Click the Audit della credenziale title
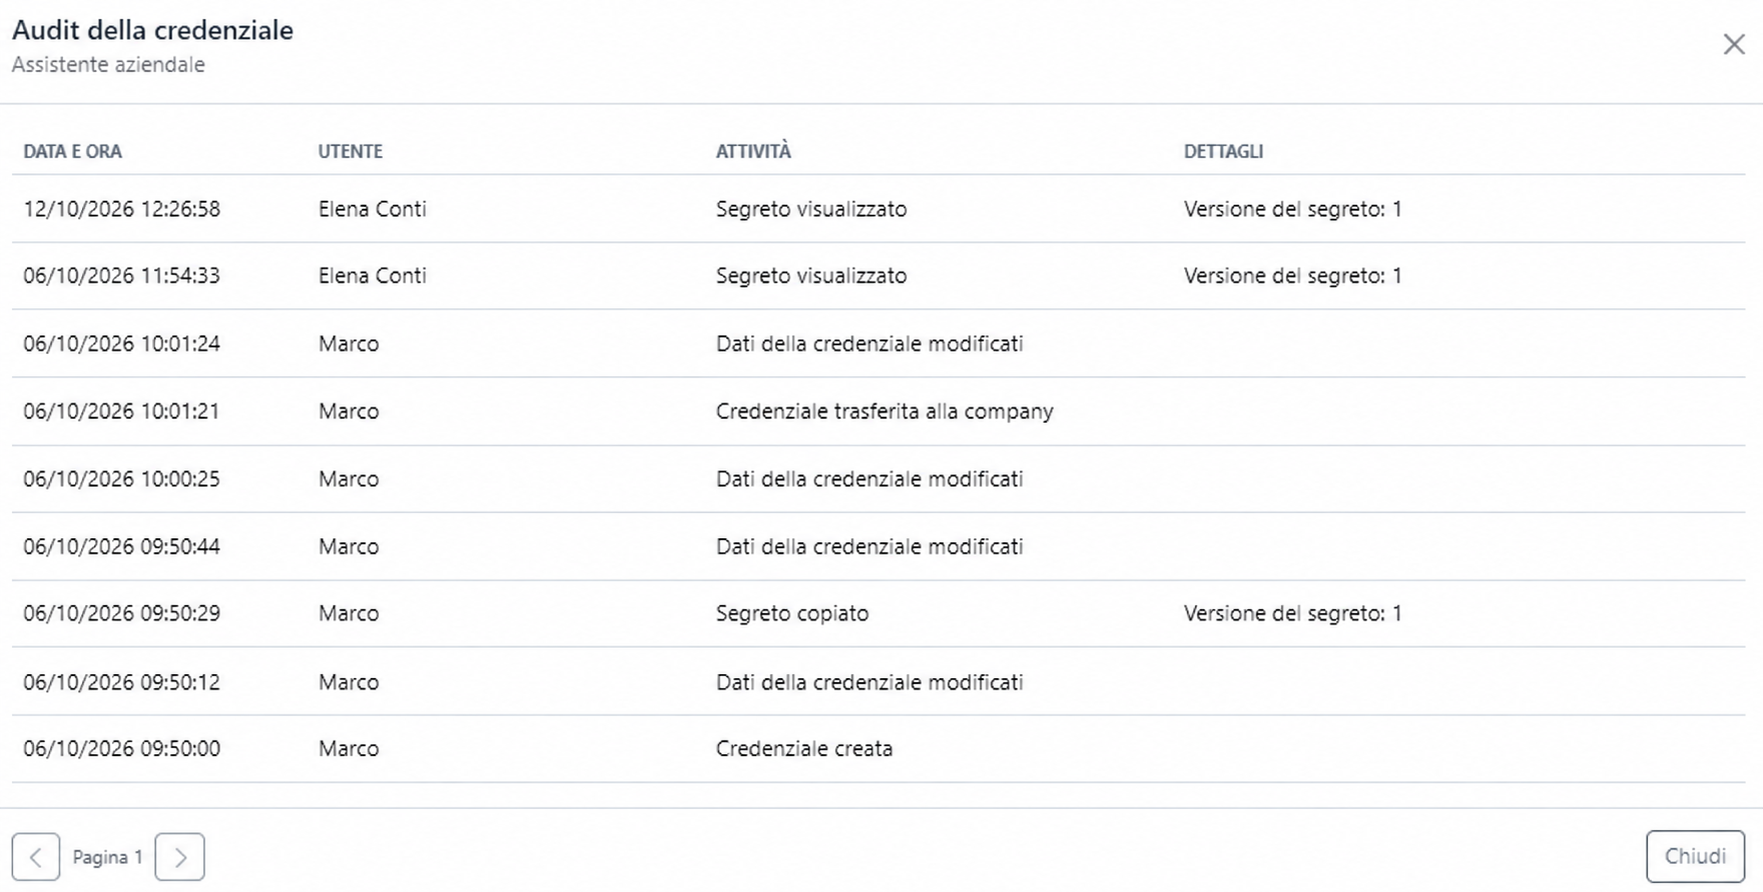Image resolution: width=1763 pixels, height=892 pixels. (x=153, y=30)
